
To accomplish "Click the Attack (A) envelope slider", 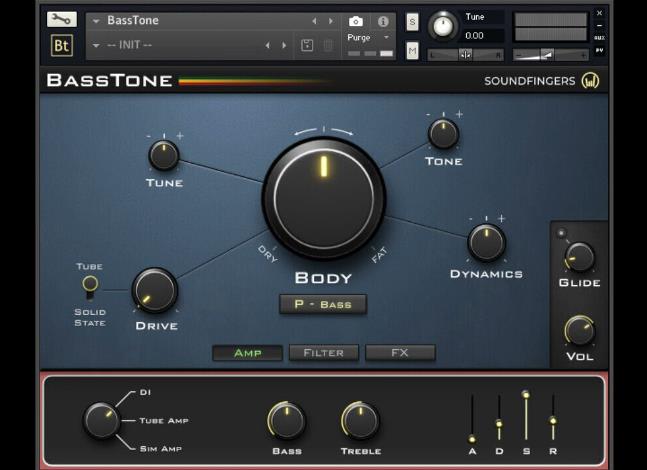I will (x=472, y=419).
